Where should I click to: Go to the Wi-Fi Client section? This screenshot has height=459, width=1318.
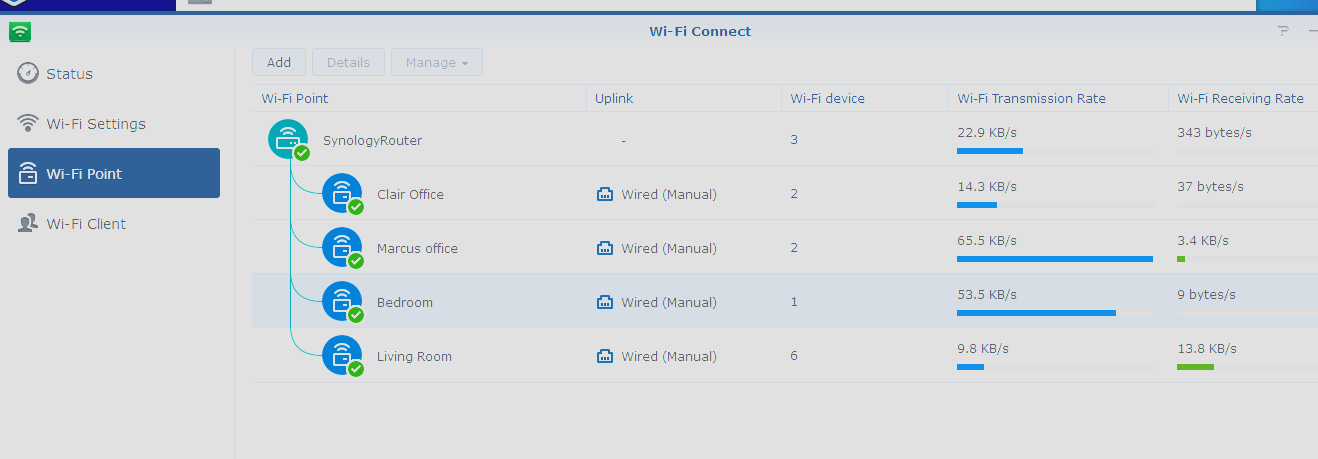(86, 224)
